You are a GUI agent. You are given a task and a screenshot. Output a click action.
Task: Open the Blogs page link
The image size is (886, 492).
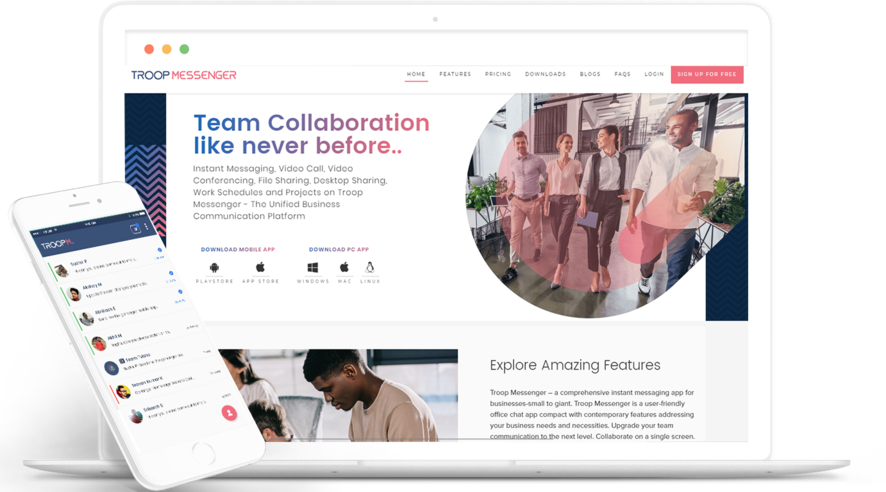point(590,75)
